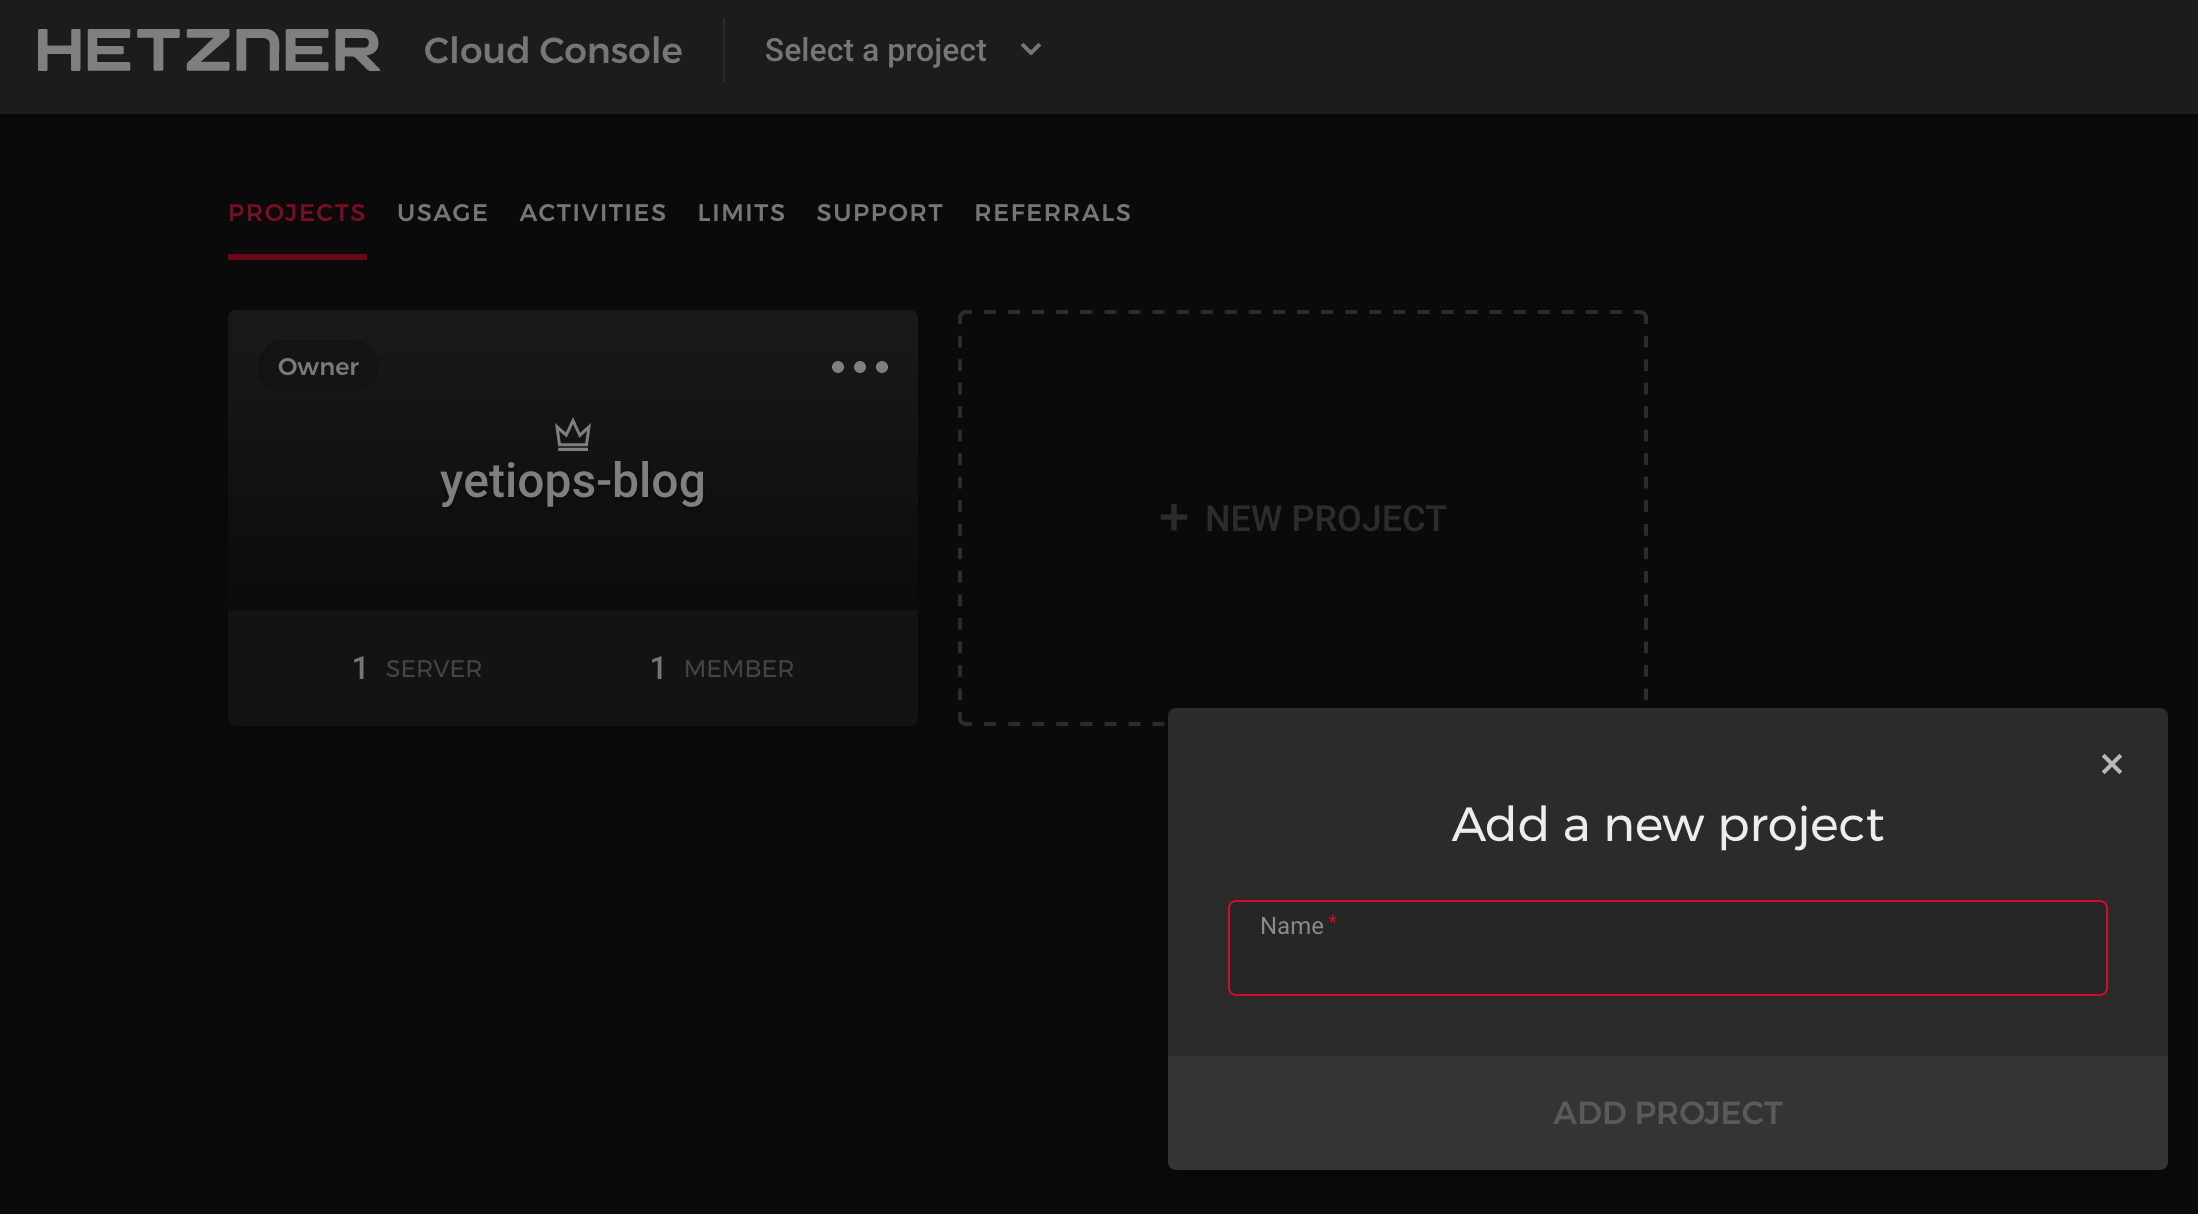The height and width of the screenshot is (1214, 2198).
Task: Click the chevron next to Select a project
Action: point(1030,49)
